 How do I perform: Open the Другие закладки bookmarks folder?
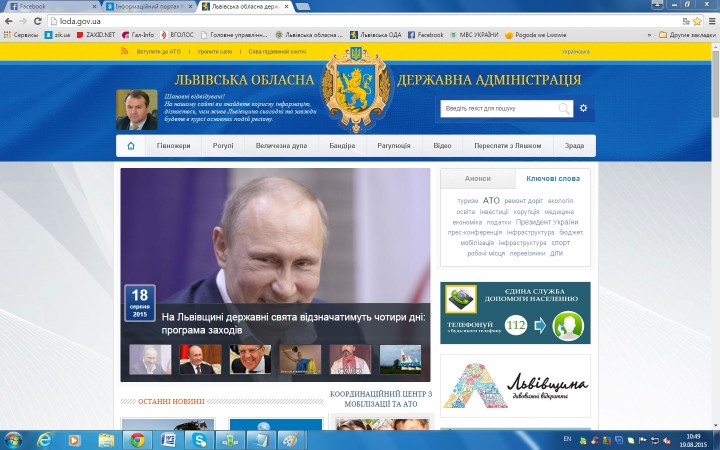click(x=689, y=34)
